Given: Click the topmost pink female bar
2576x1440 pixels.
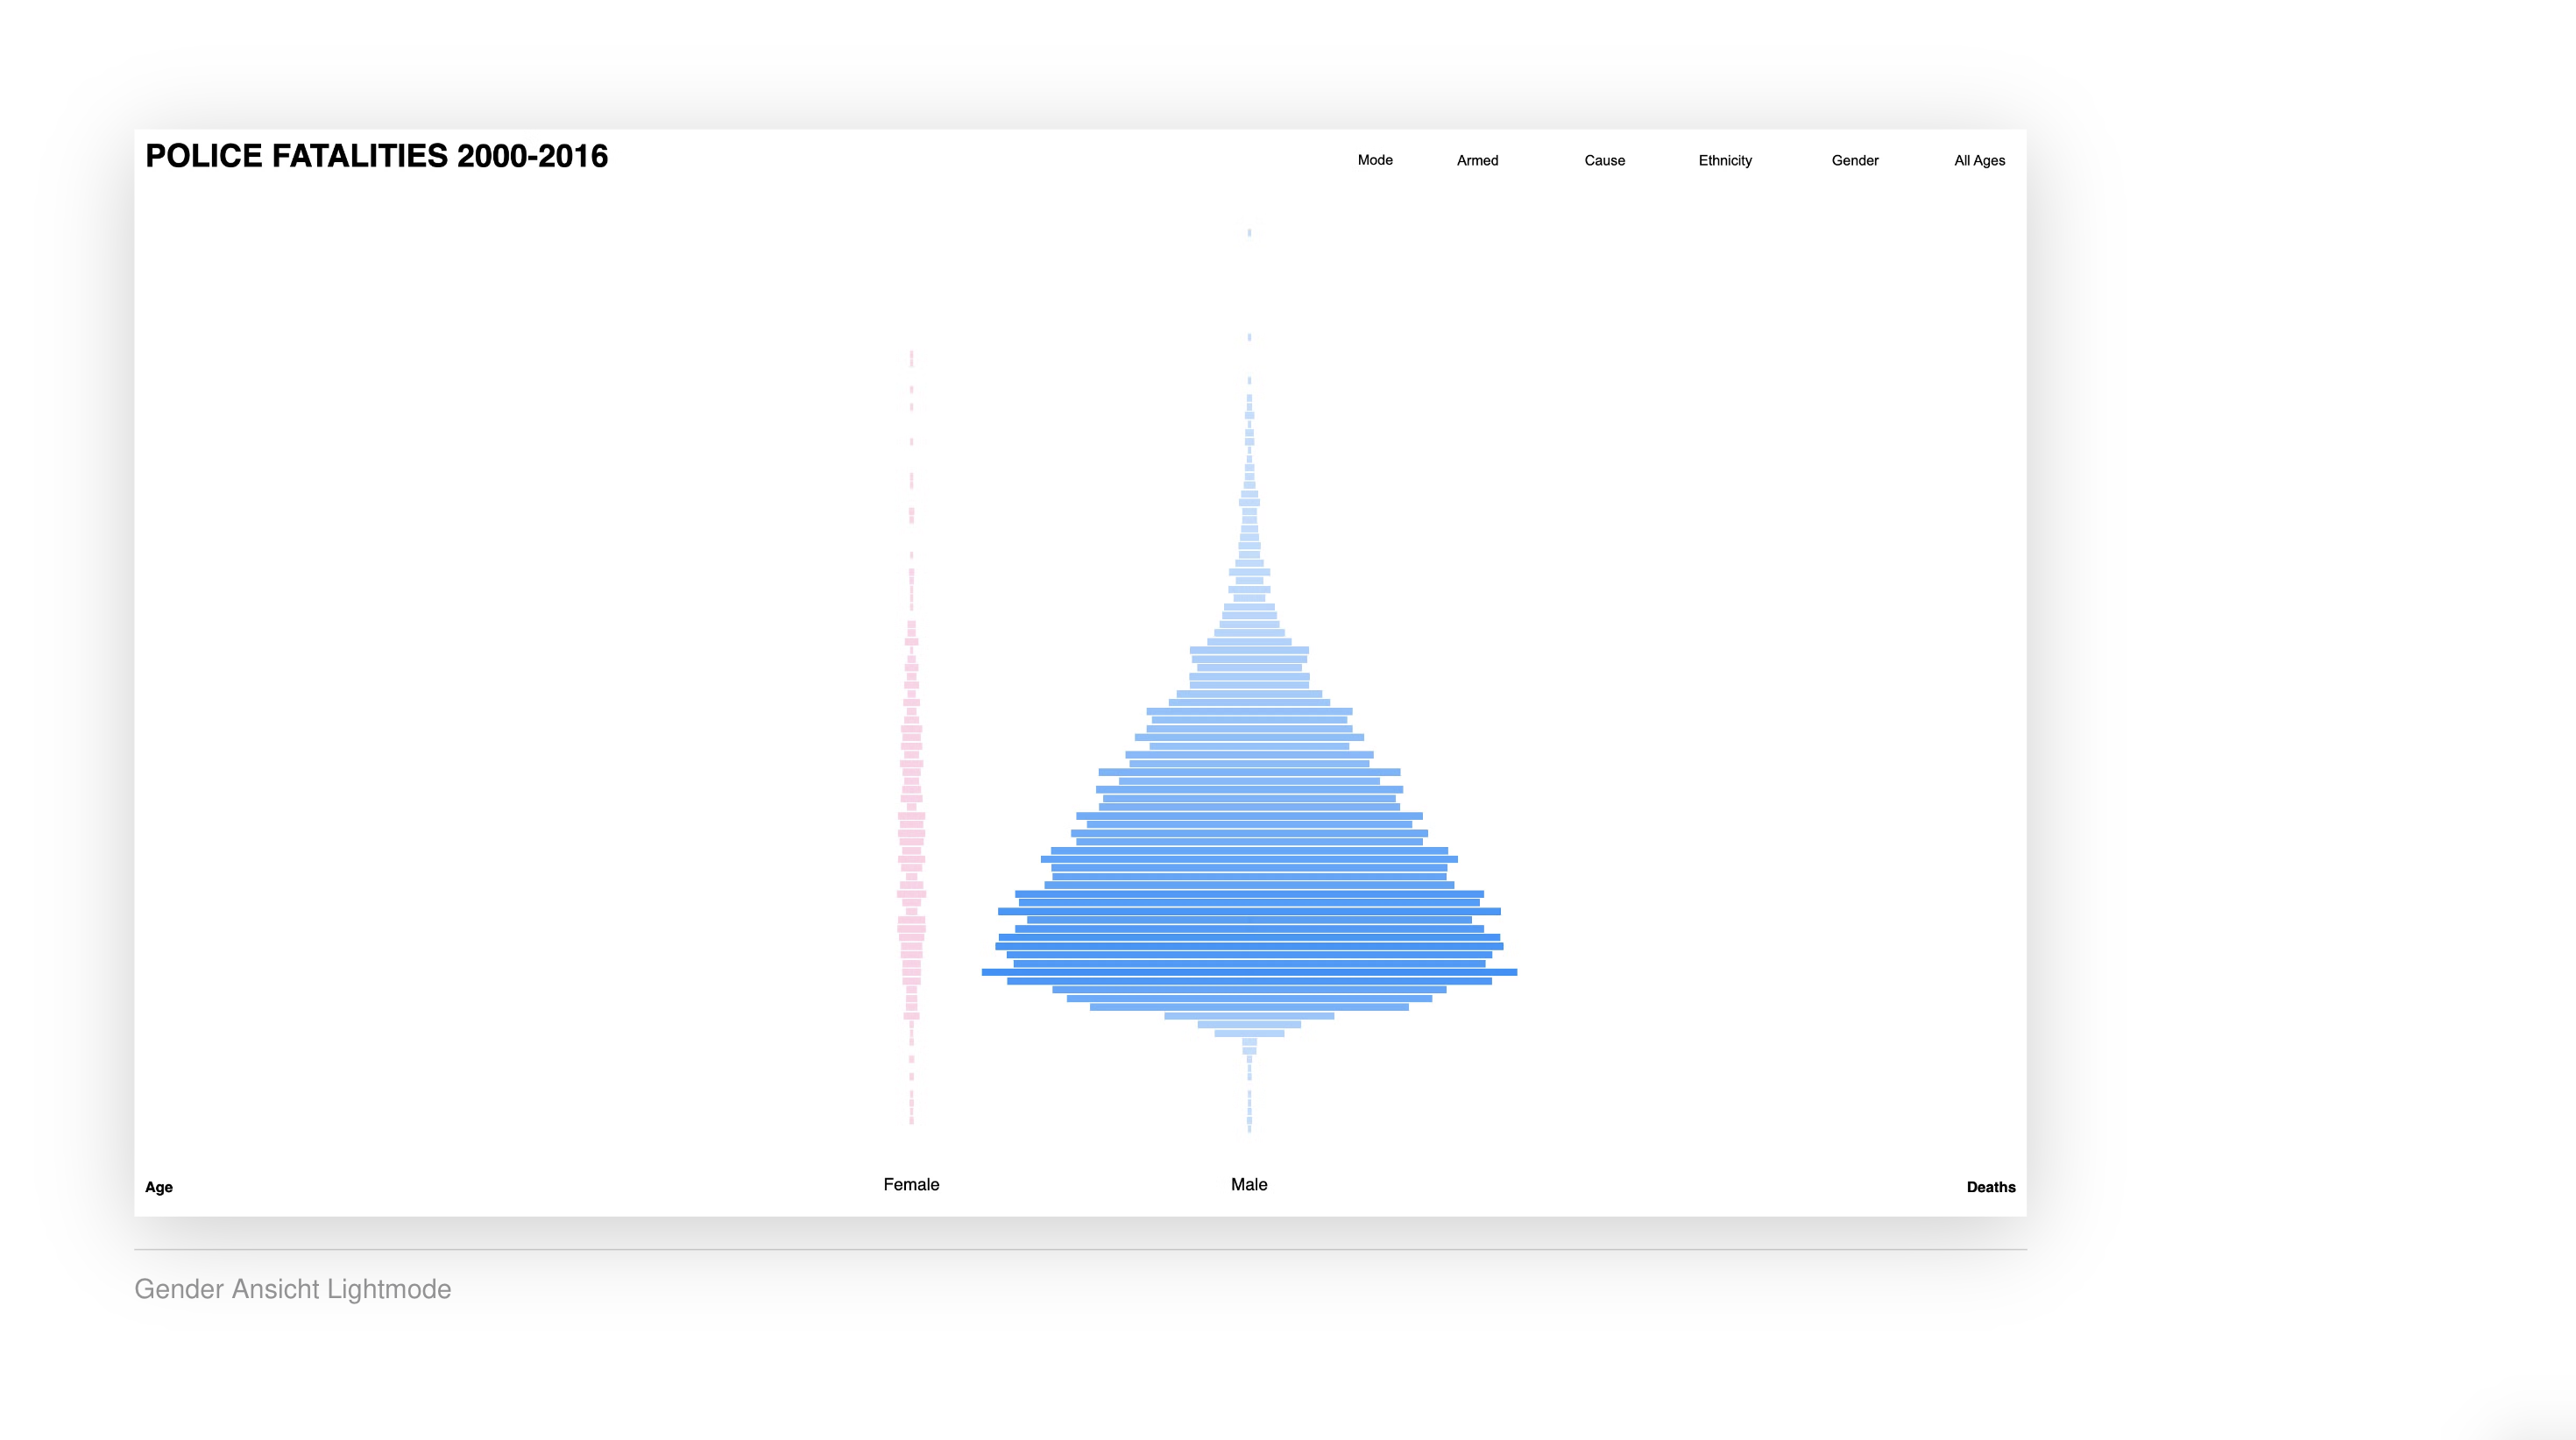Looking at the screenshot, I should tap(911, 354).
